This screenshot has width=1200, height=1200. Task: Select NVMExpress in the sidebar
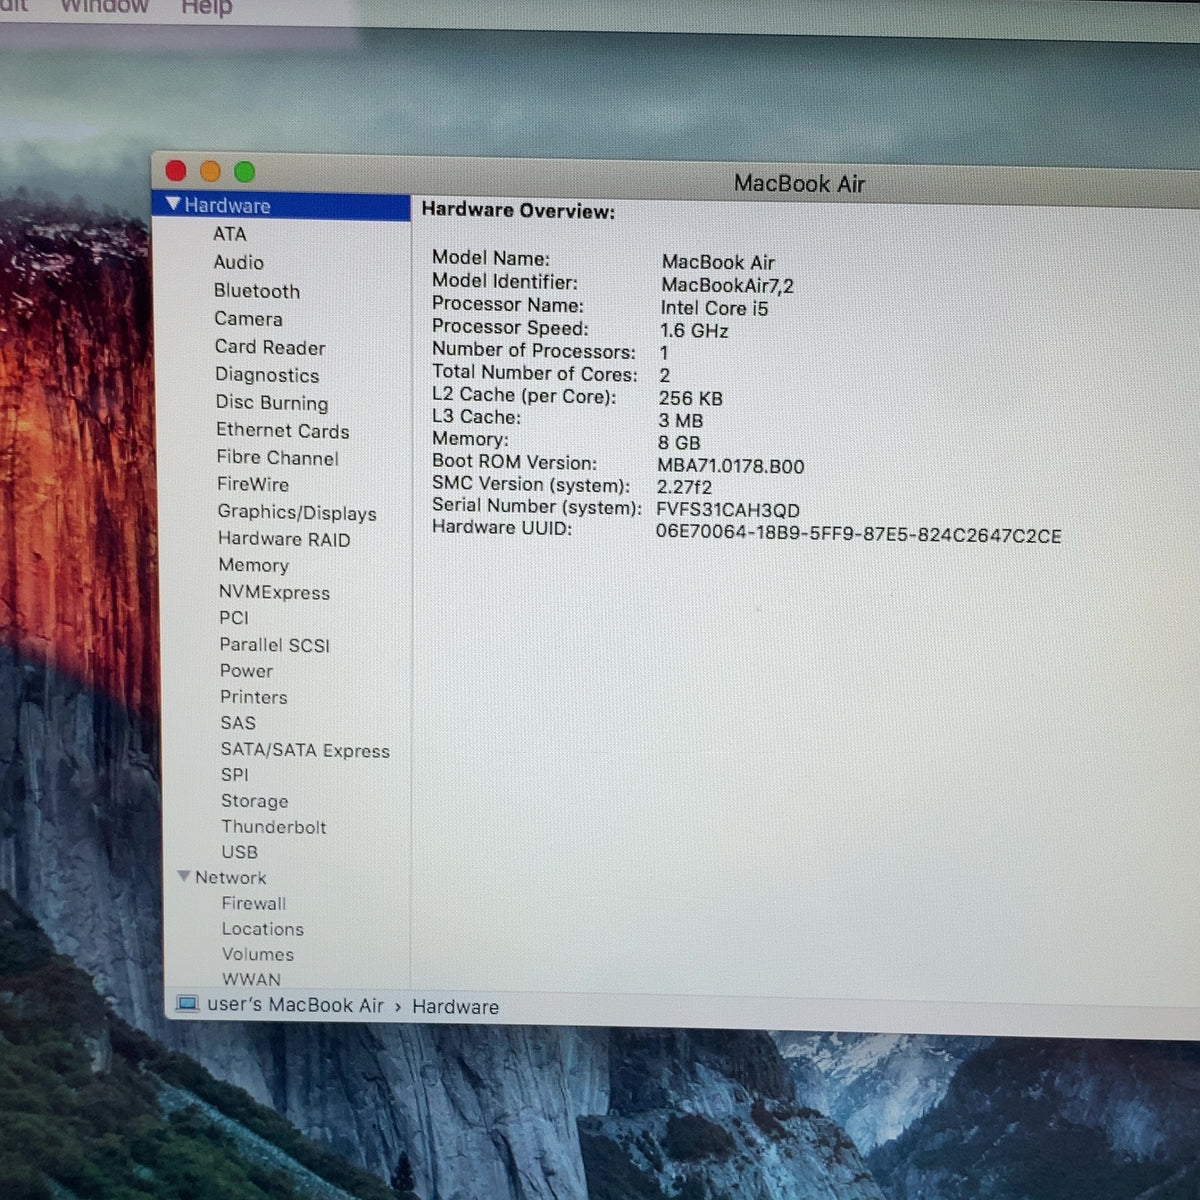tap(274, 592)
